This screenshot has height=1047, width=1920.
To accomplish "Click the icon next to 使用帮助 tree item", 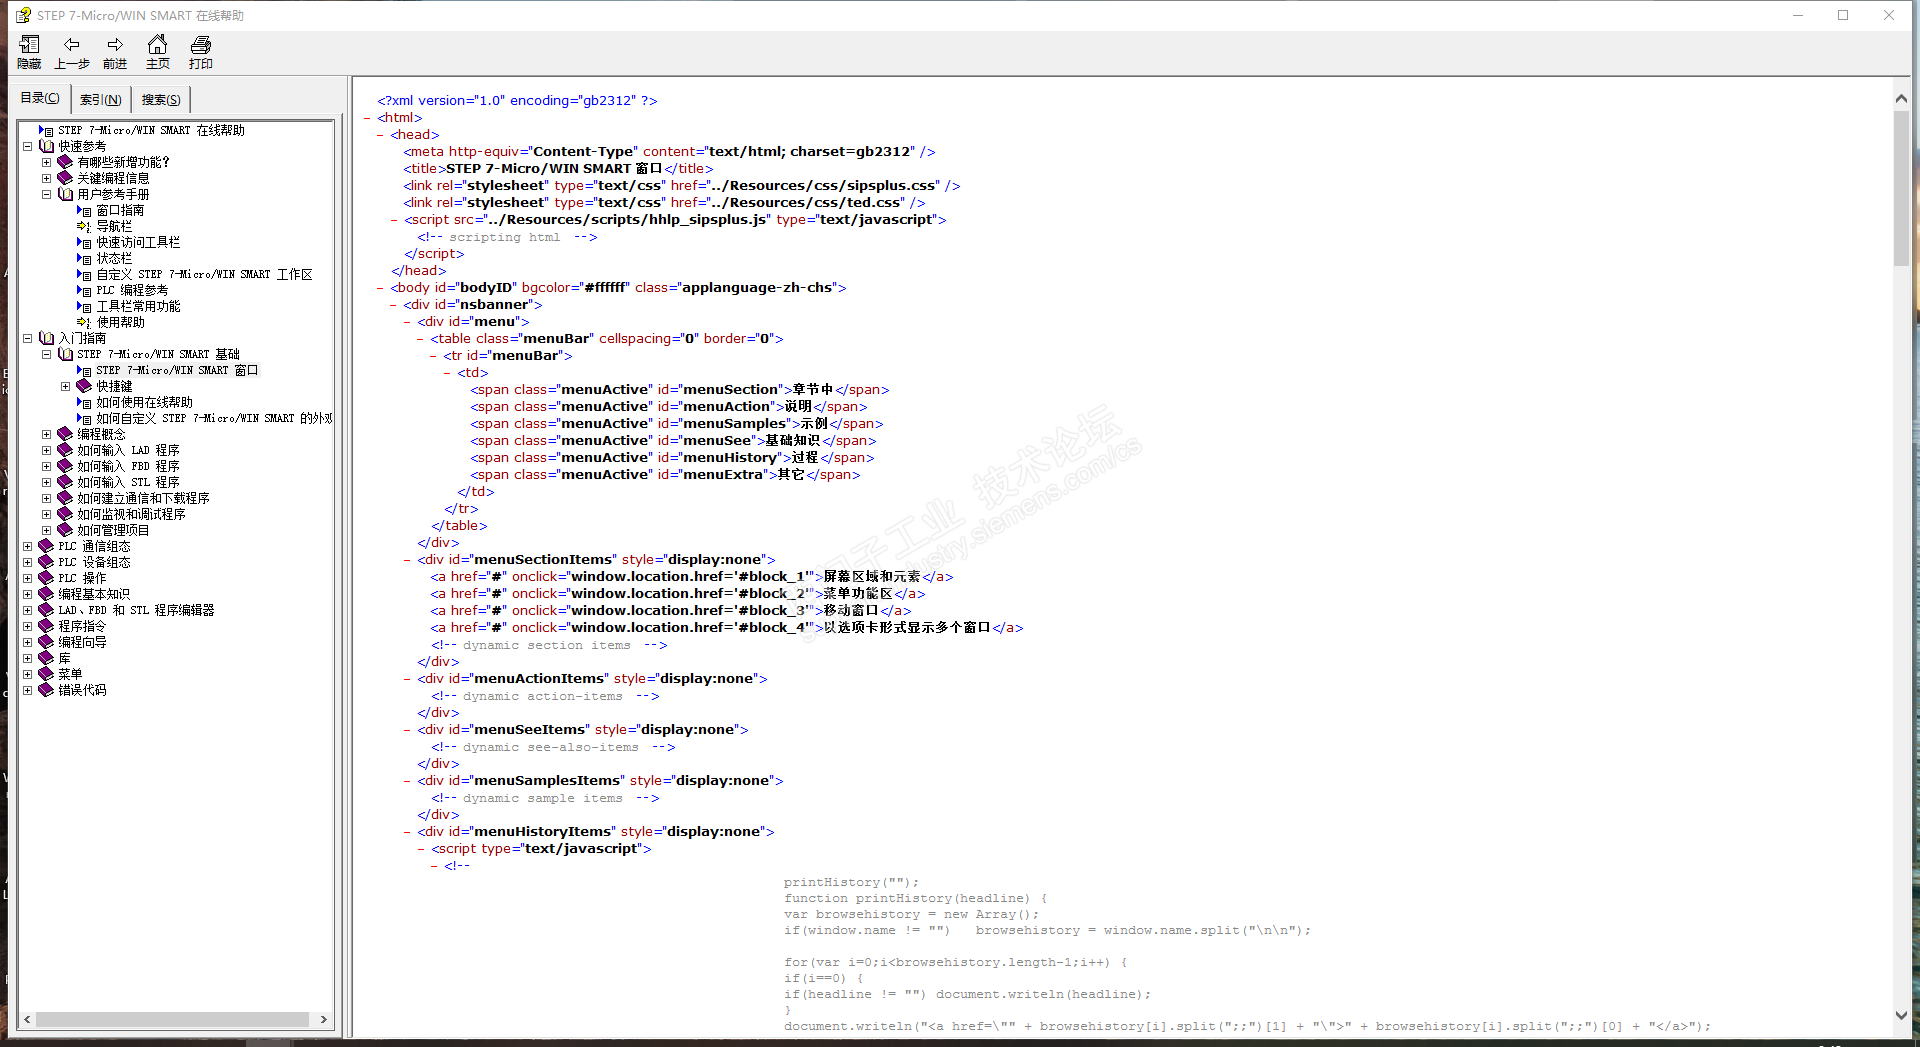I will (84, 322).
